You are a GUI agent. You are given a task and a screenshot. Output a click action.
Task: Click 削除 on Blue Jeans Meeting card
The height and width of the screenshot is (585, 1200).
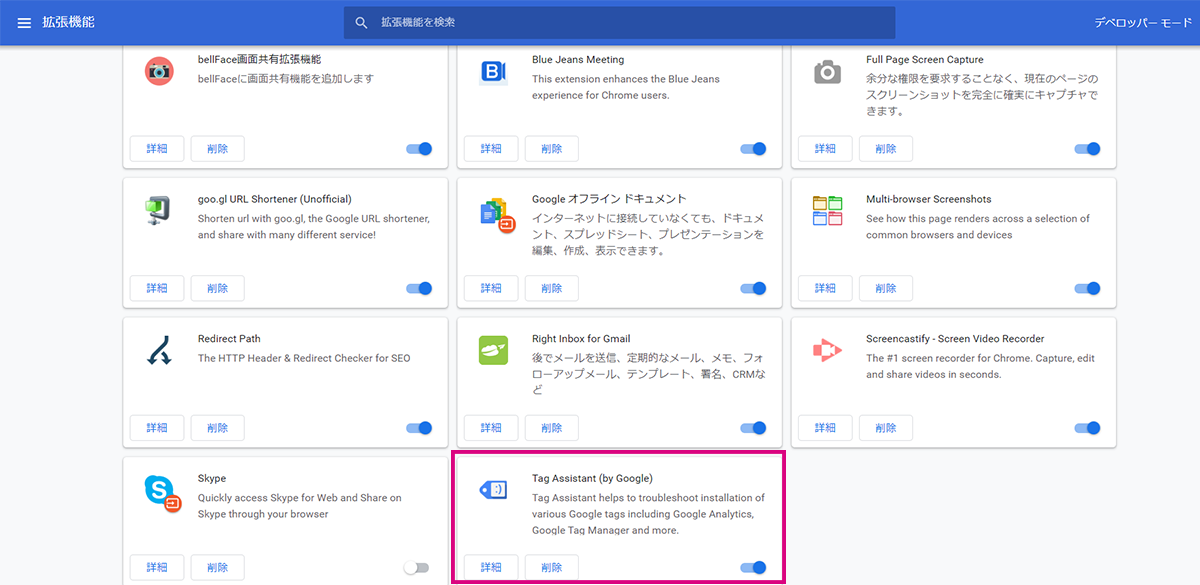click(552, 149)
